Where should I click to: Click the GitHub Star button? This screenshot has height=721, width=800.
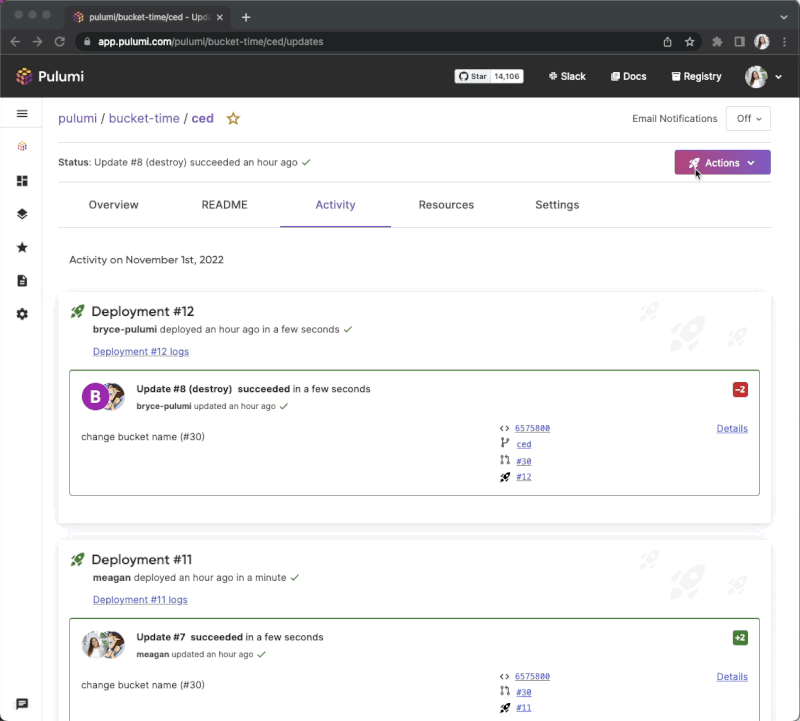coord(472,77)
